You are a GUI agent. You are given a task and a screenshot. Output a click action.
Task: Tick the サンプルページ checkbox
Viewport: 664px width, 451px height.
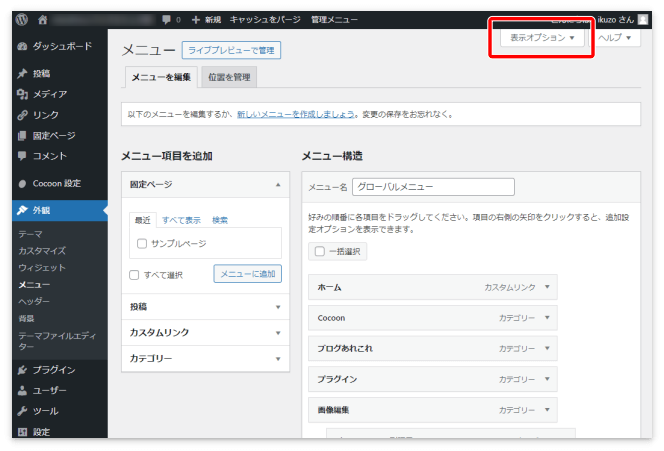click(142, 243)
